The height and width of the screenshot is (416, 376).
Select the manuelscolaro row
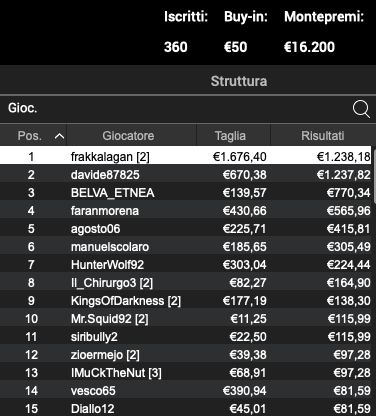[x=186, y=246]
